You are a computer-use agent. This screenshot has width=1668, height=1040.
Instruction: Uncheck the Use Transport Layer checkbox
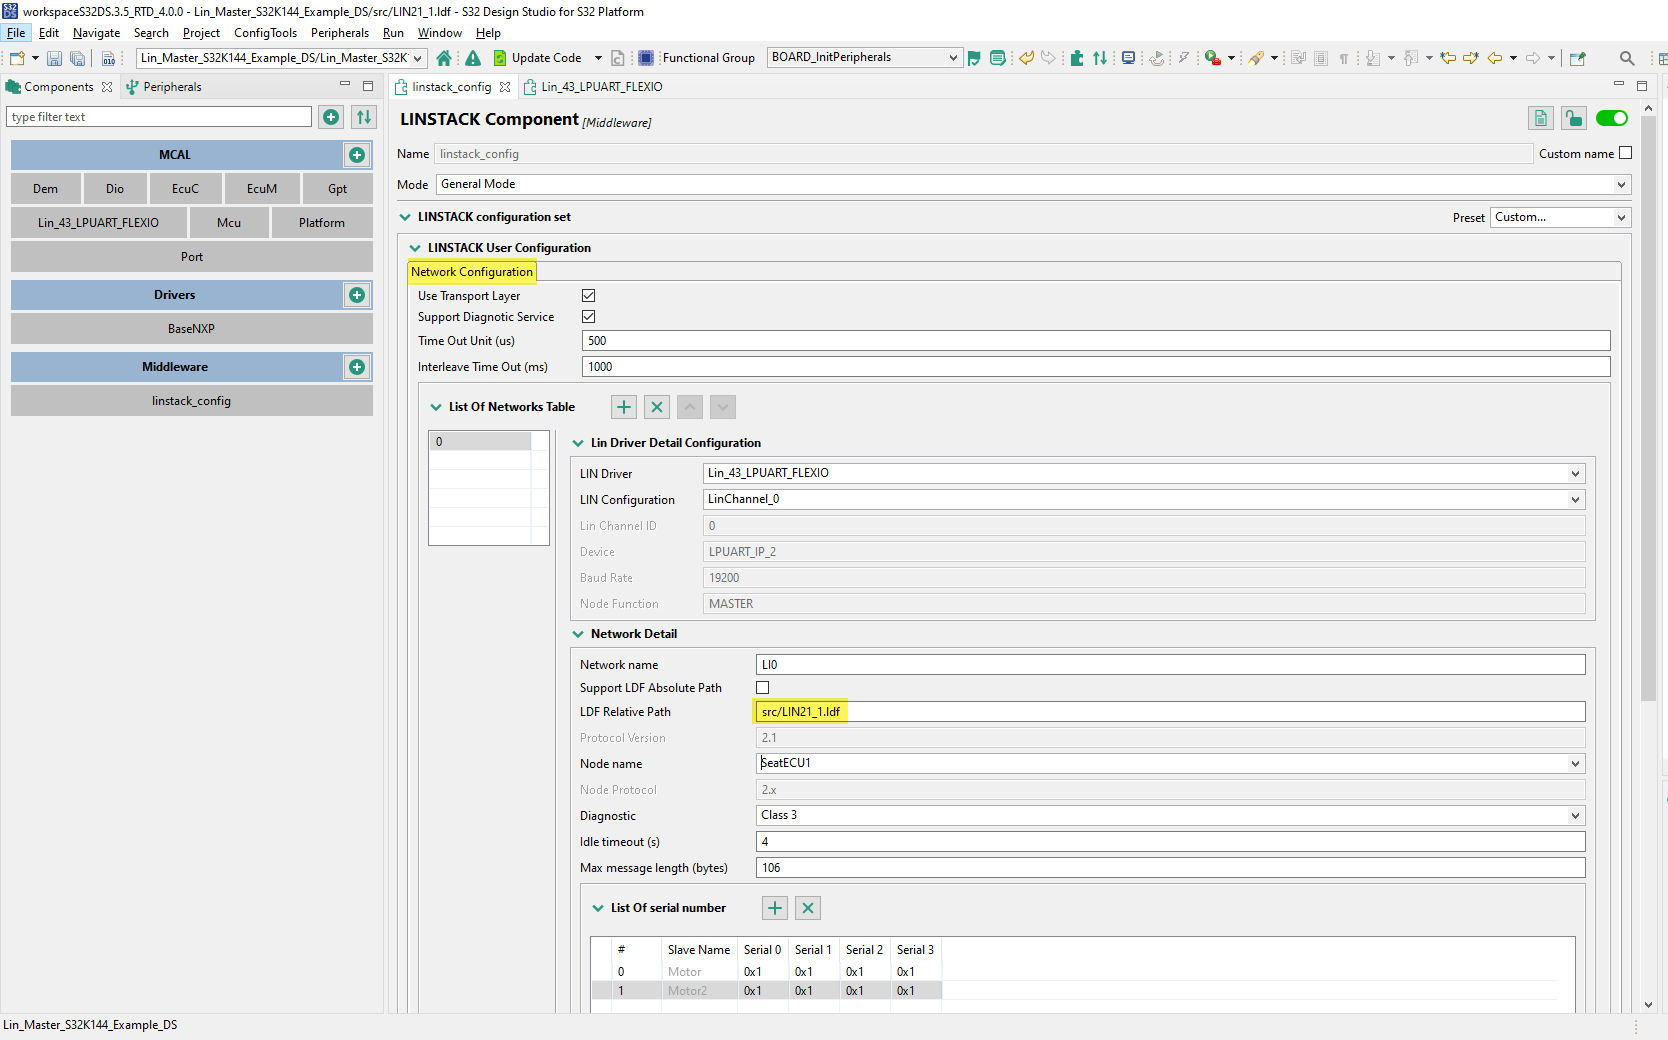[589, 295]
